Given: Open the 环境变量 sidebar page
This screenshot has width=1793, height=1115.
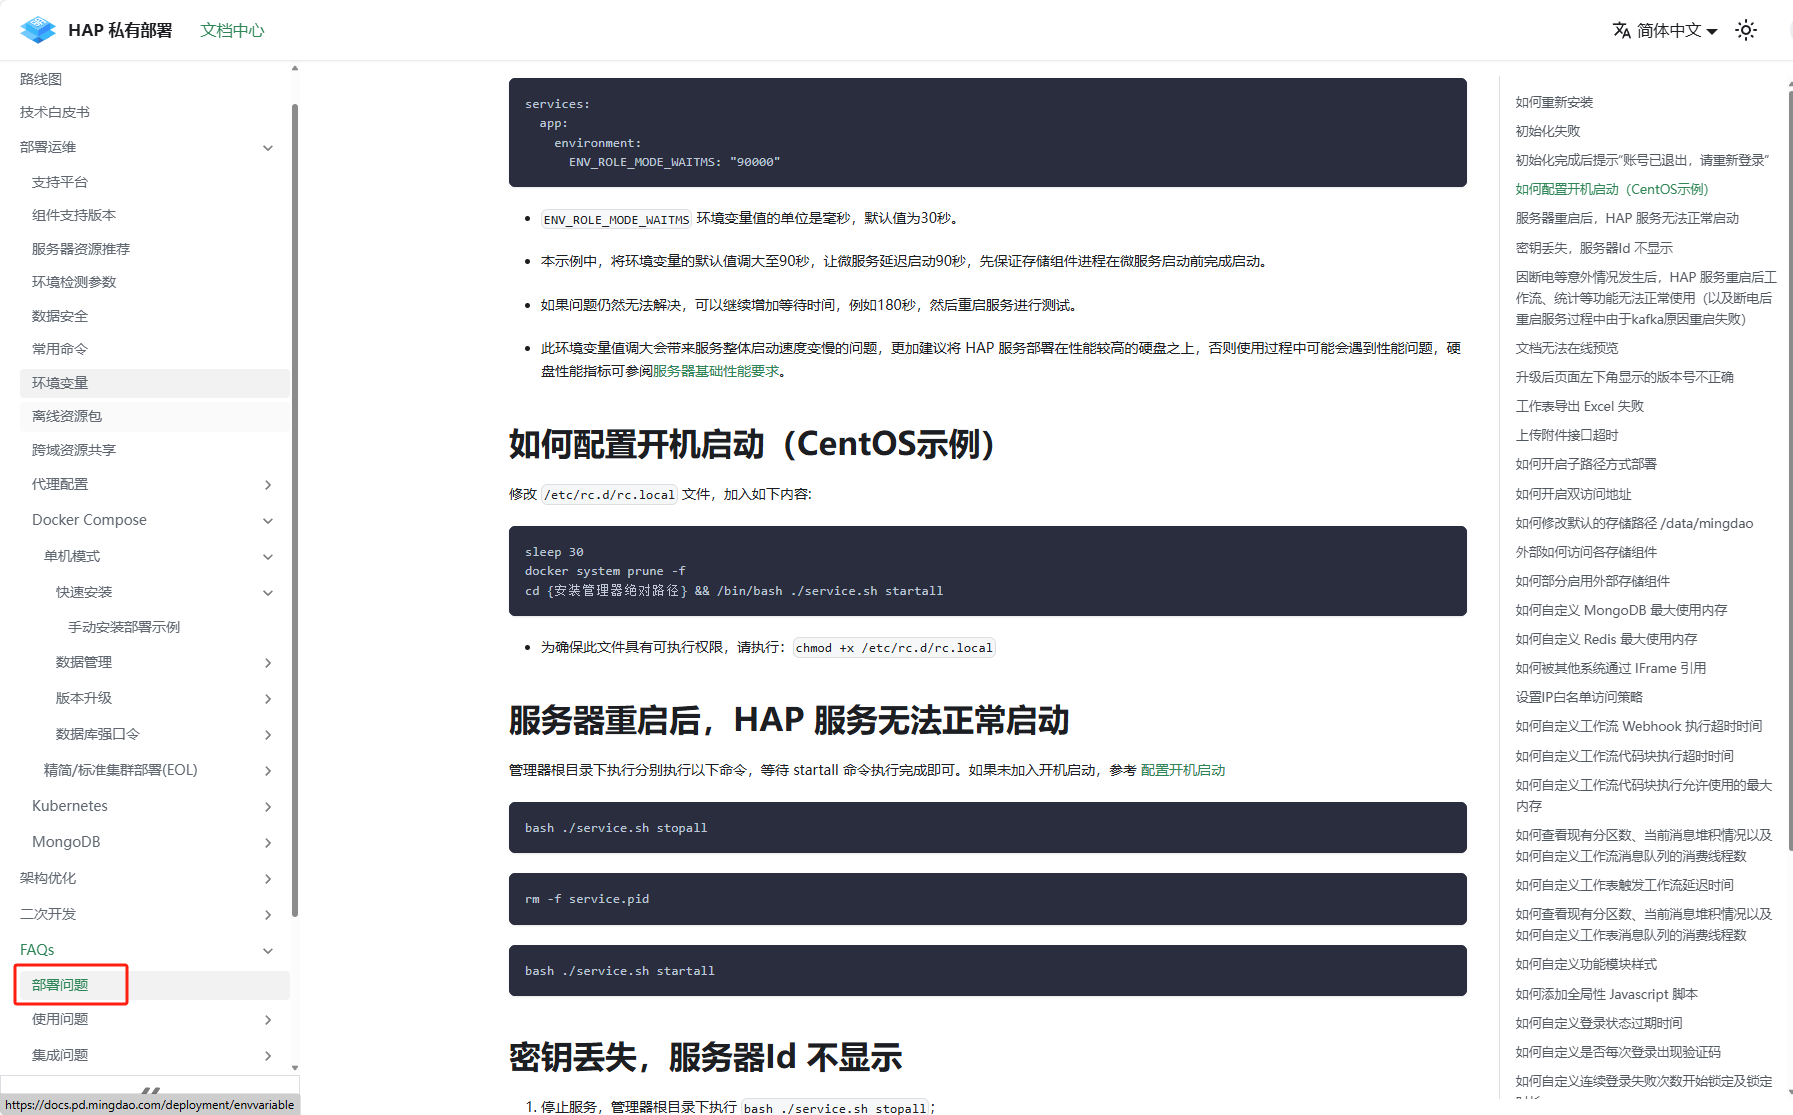Looking at the screenshot, I should pos(155,383).
